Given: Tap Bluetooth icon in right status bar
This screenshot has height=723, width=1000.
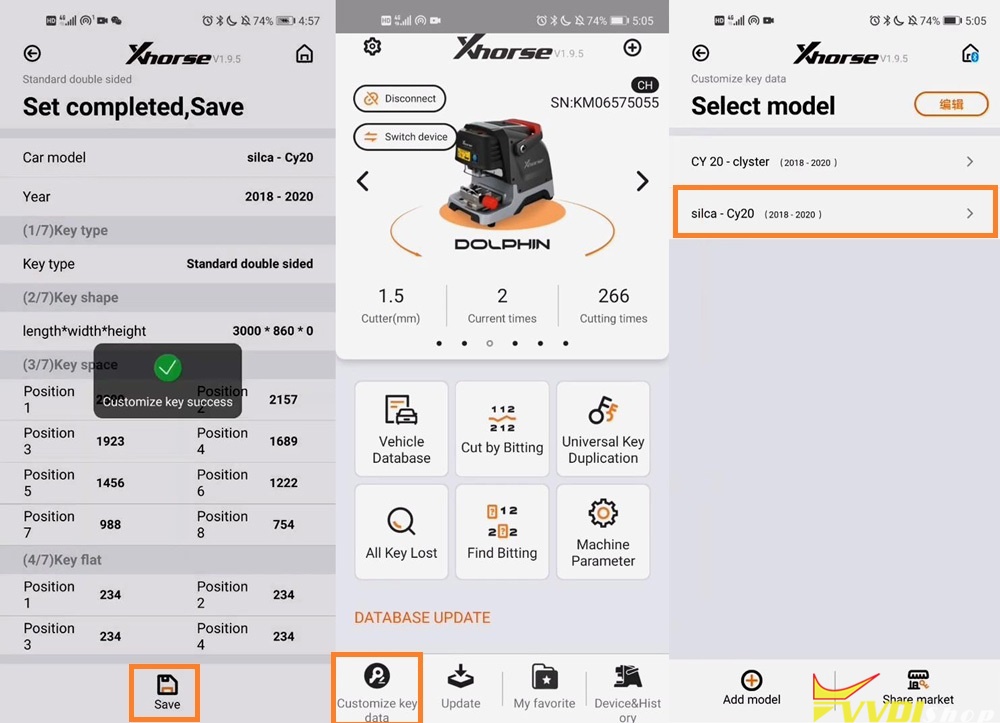Looking at the screenshot, I should click(886, 21).
